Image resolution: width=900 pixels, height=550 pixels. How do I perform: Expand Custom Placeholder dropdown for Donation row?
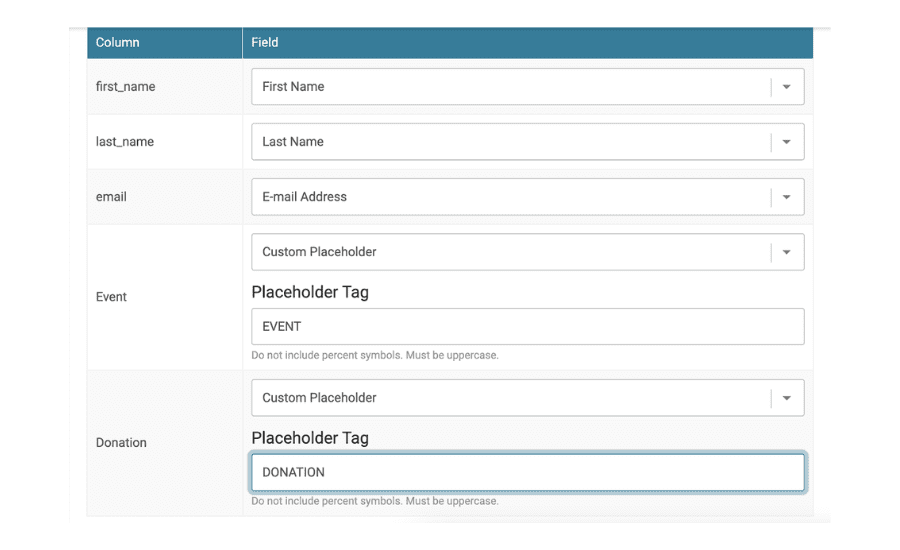pyautogui.click(x=527, y=398)
